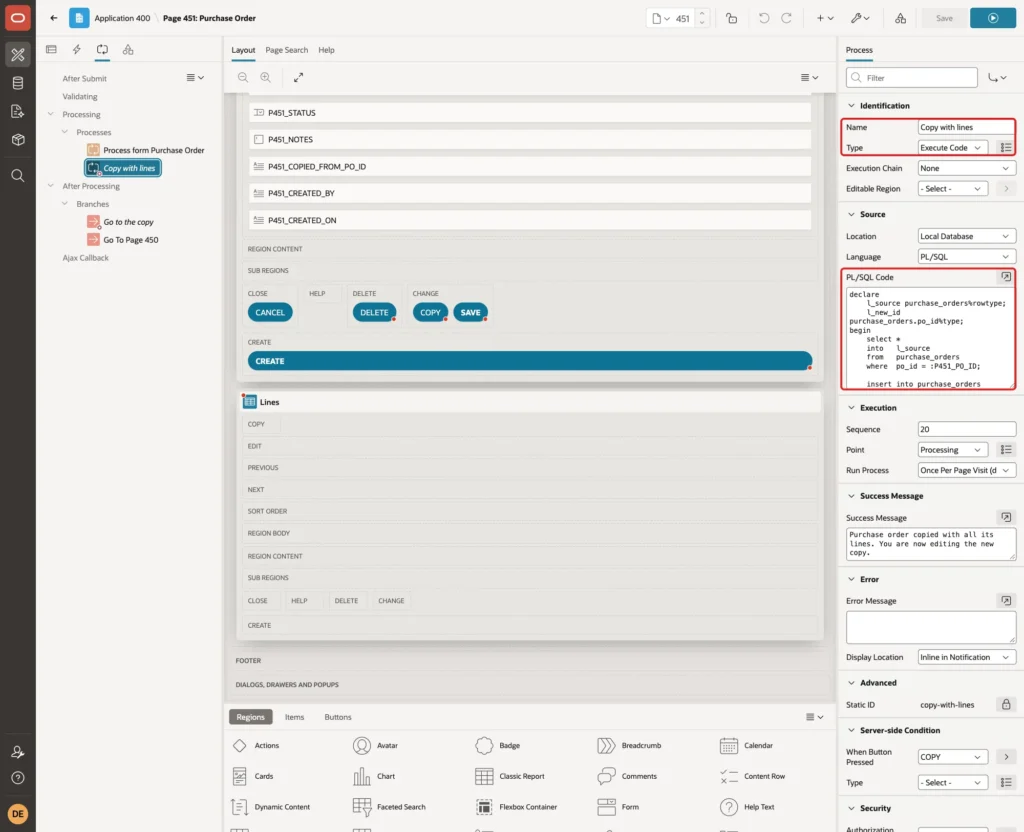Select the CANCEL button in layout
This screenshot has width=1024, height=832.
[x=270, y=312]
